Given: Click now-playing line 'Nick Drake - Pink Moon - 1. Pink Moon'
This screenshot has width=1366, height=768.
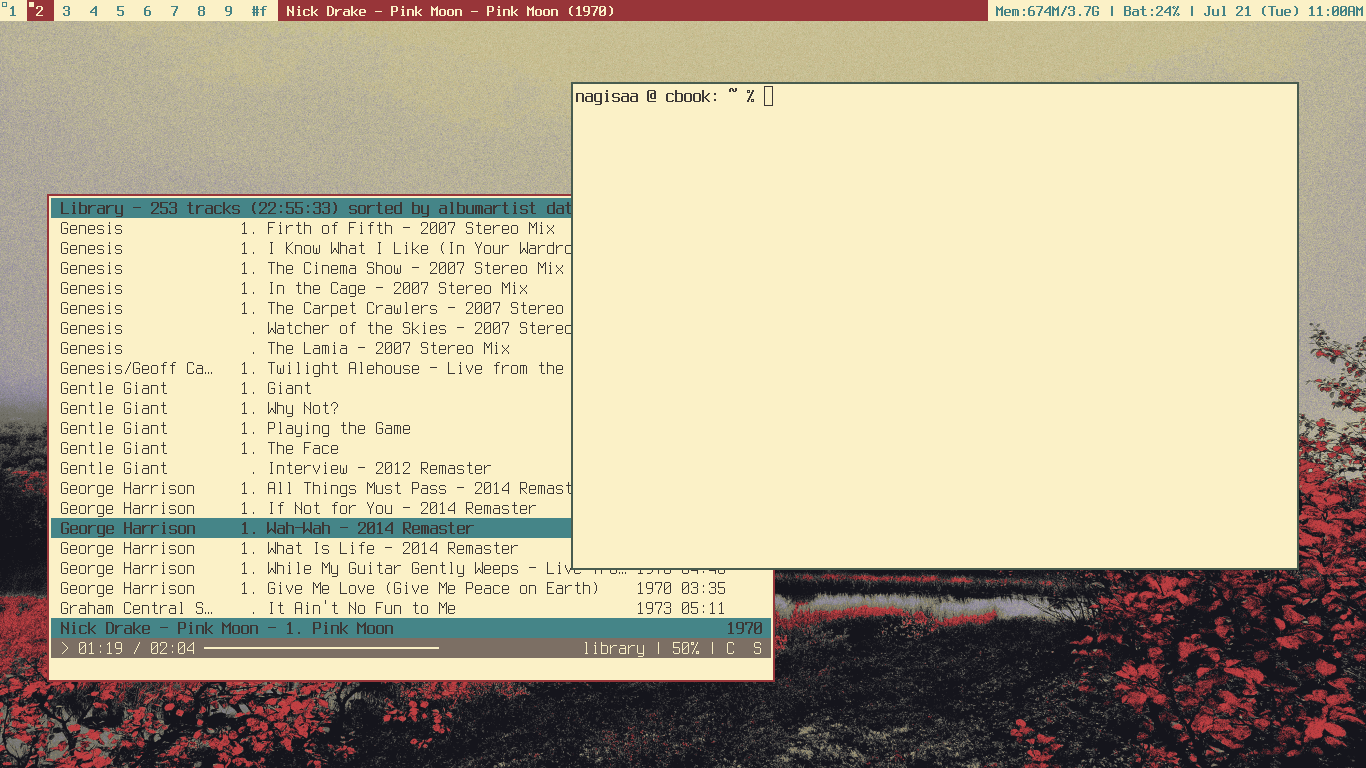Looking at the screenshot, I should 411,628.
